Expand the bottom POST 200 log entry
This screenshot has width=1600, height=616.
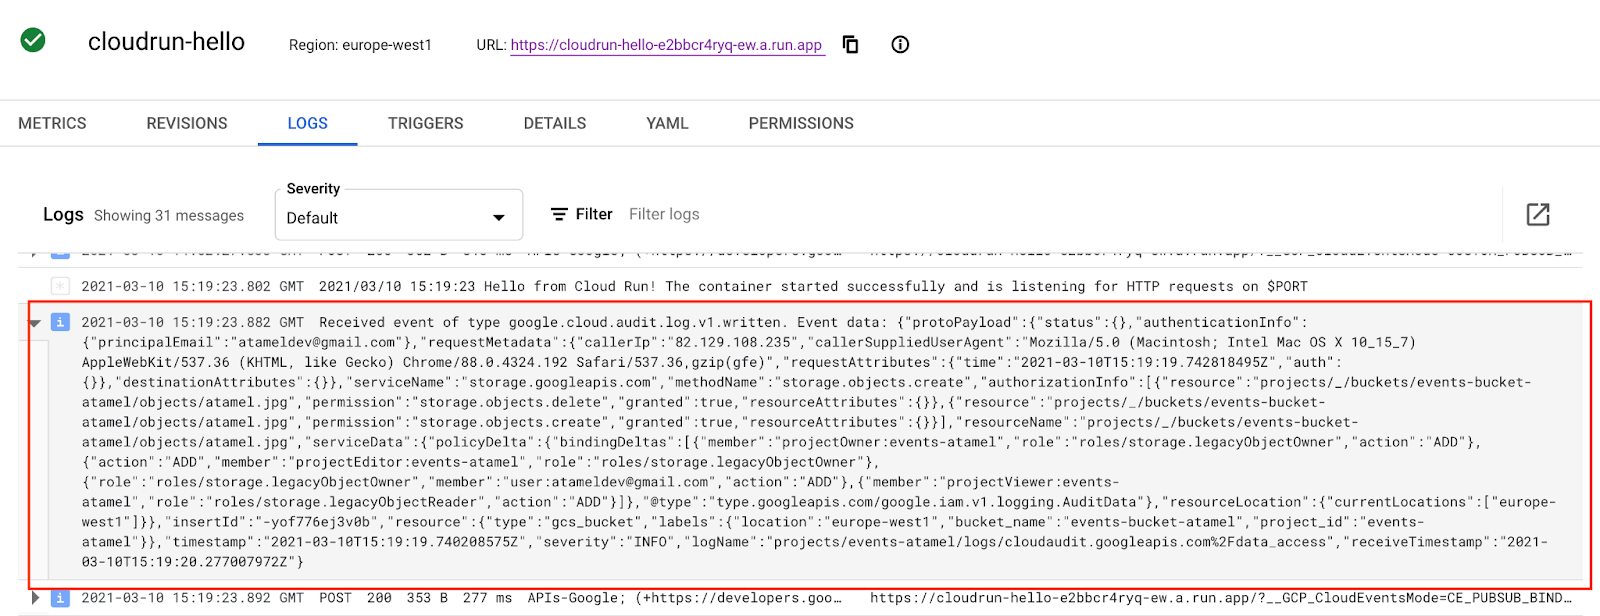[x=35, y=598]
